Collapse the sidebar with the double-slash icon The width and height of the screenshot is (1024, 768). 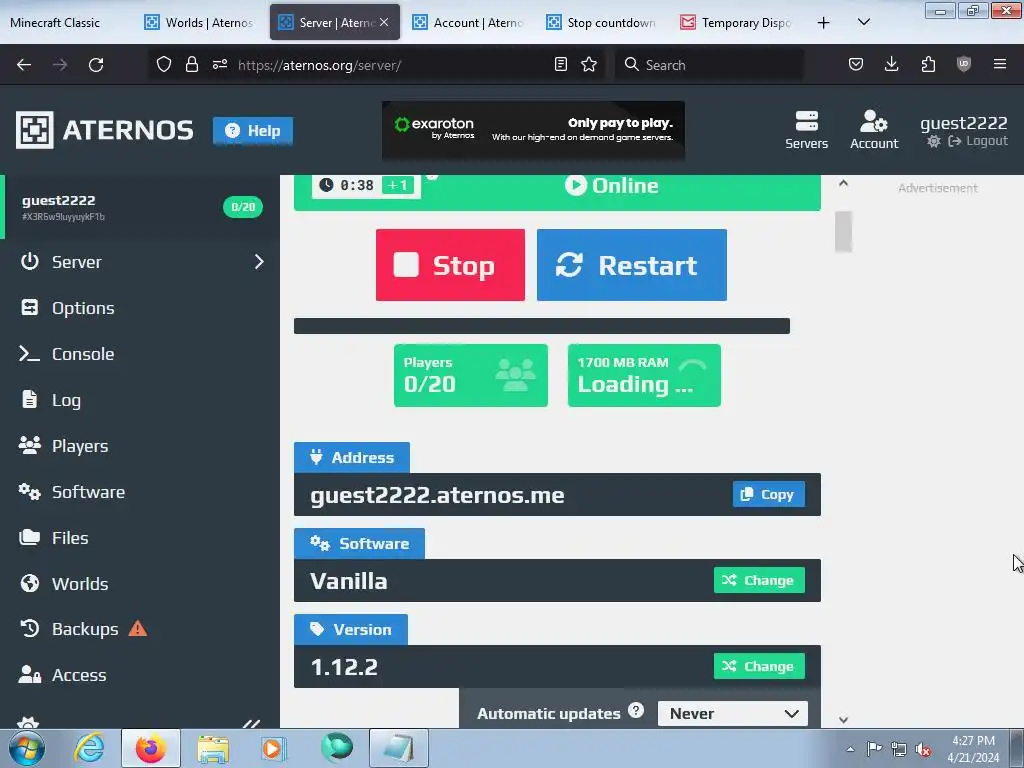251,723
